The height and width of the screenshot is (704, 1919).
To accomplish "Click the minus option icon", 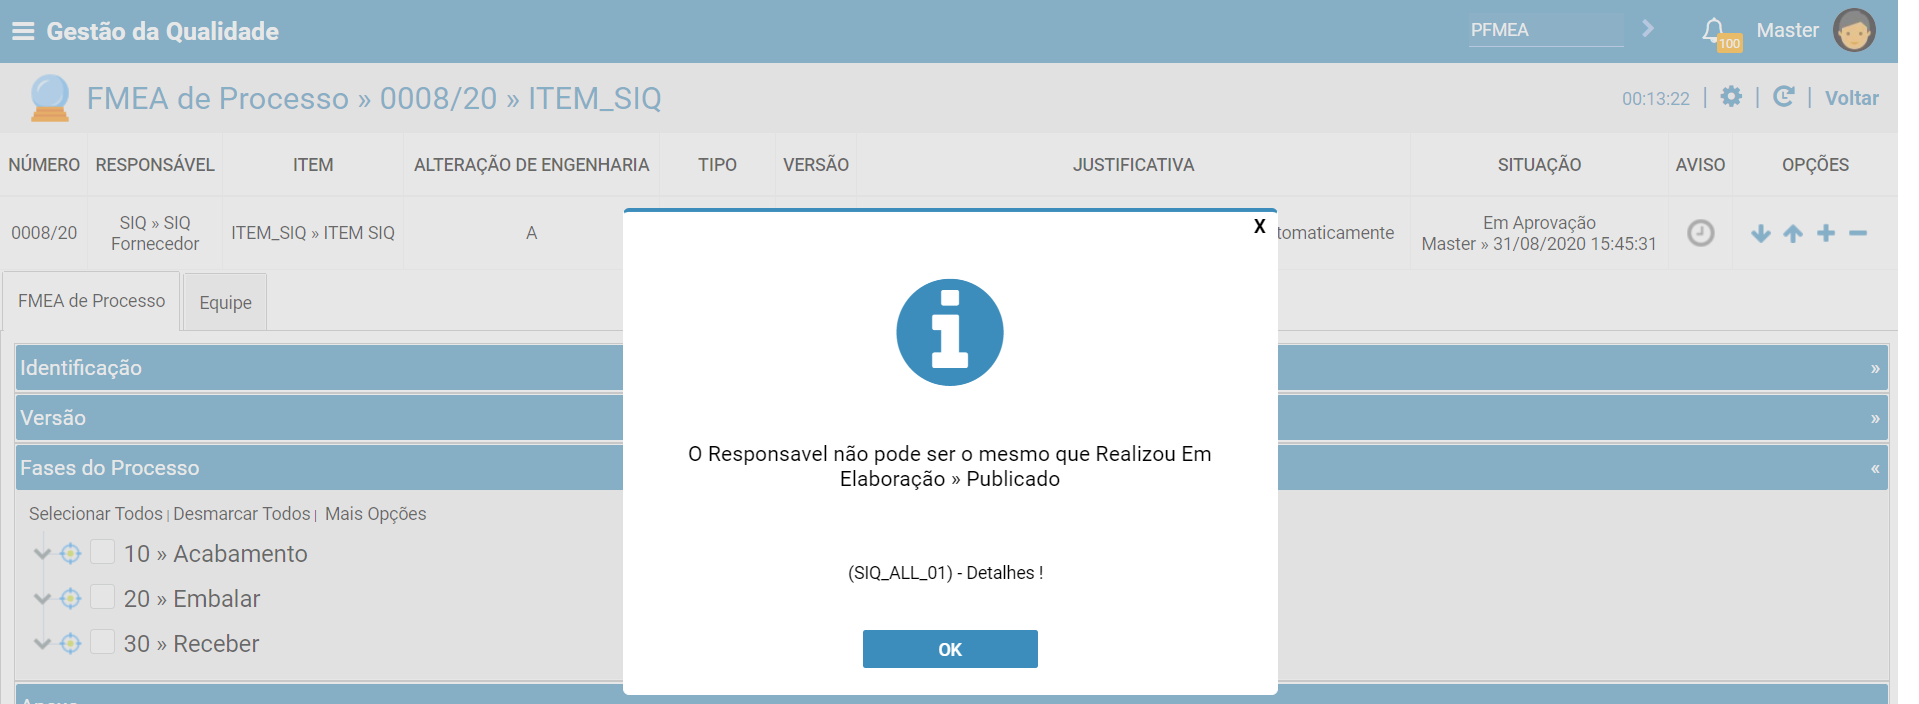I will (1858, 233).
